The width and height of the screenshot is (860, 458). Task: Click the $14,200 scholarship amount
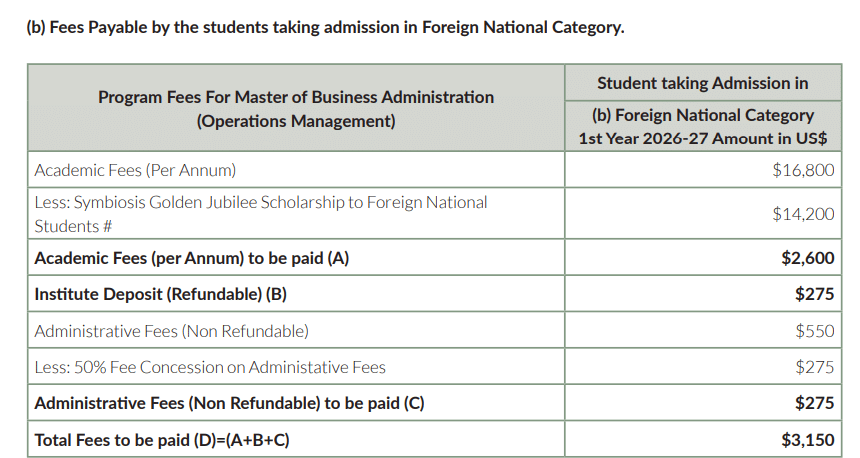tap(803, 213)
